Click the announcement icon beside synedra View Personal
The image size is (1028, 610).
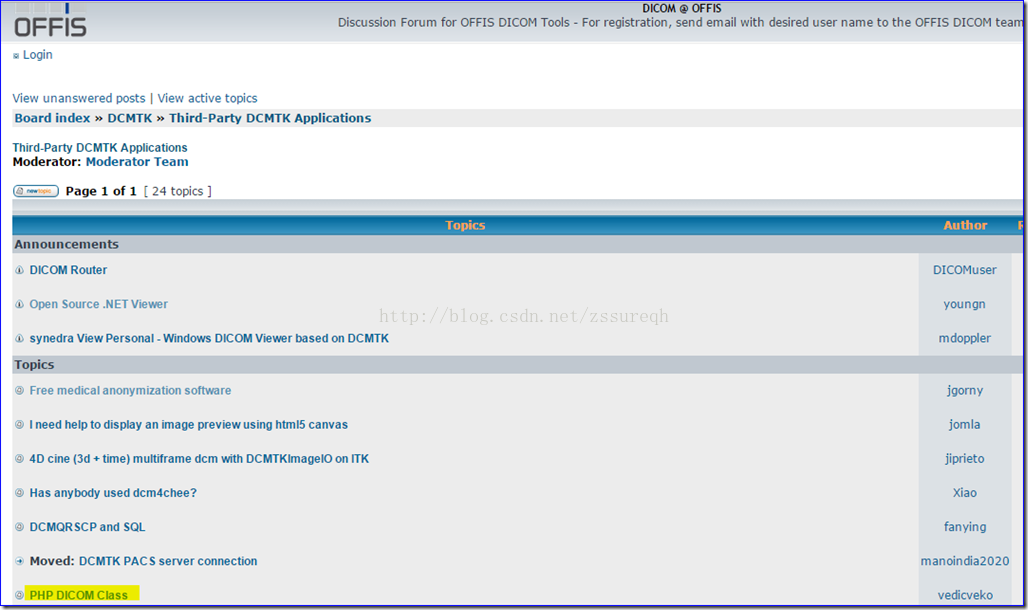(x=20, y=338)
